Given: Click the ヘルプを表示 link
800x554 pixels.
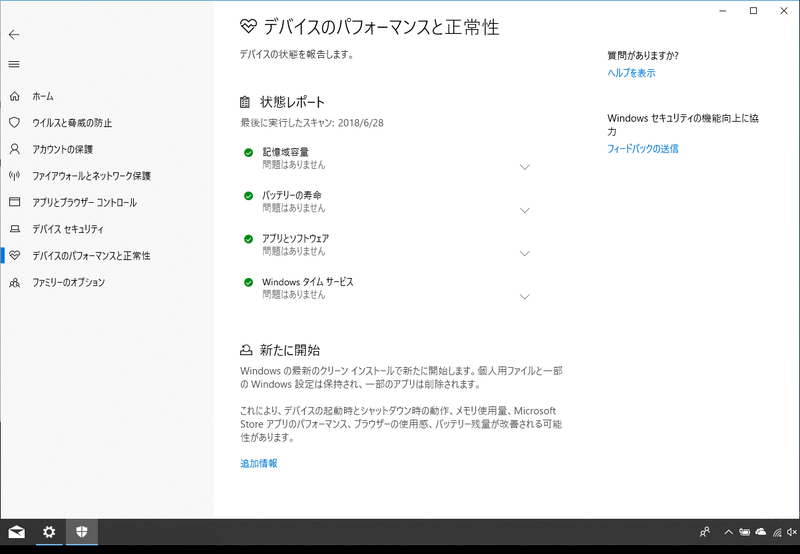Looking at the screenshot, I should point(631,73).
